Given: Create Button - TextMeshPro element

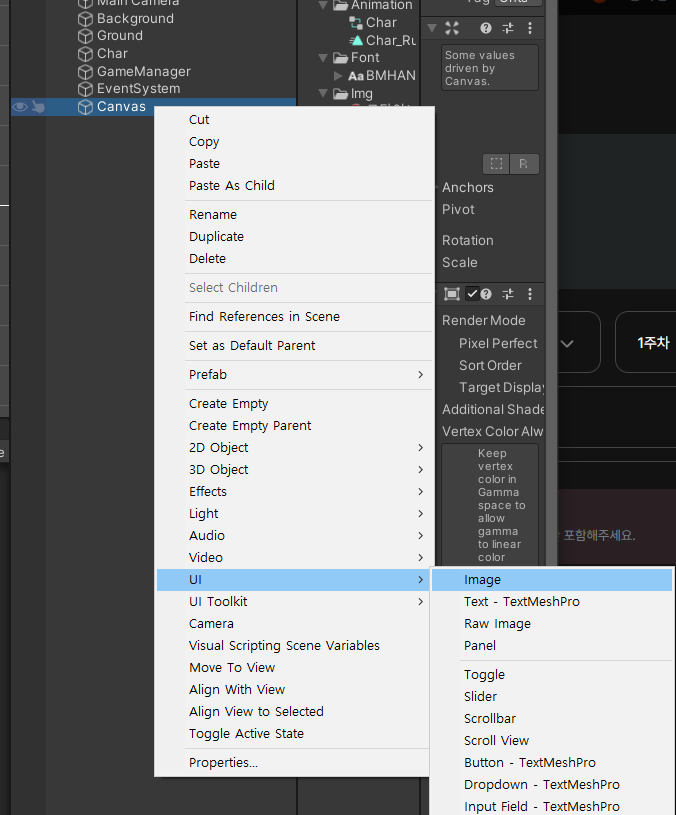Looking at the screenshot, I should (x=552, y=763).
